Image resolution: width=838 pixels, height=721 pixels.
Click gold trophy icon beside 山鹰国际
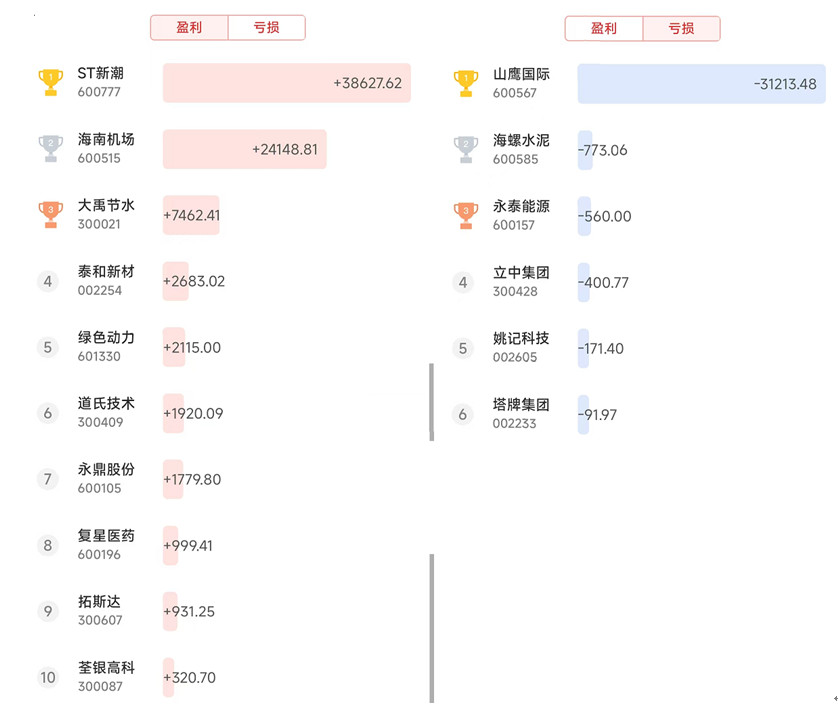(465, 83)
